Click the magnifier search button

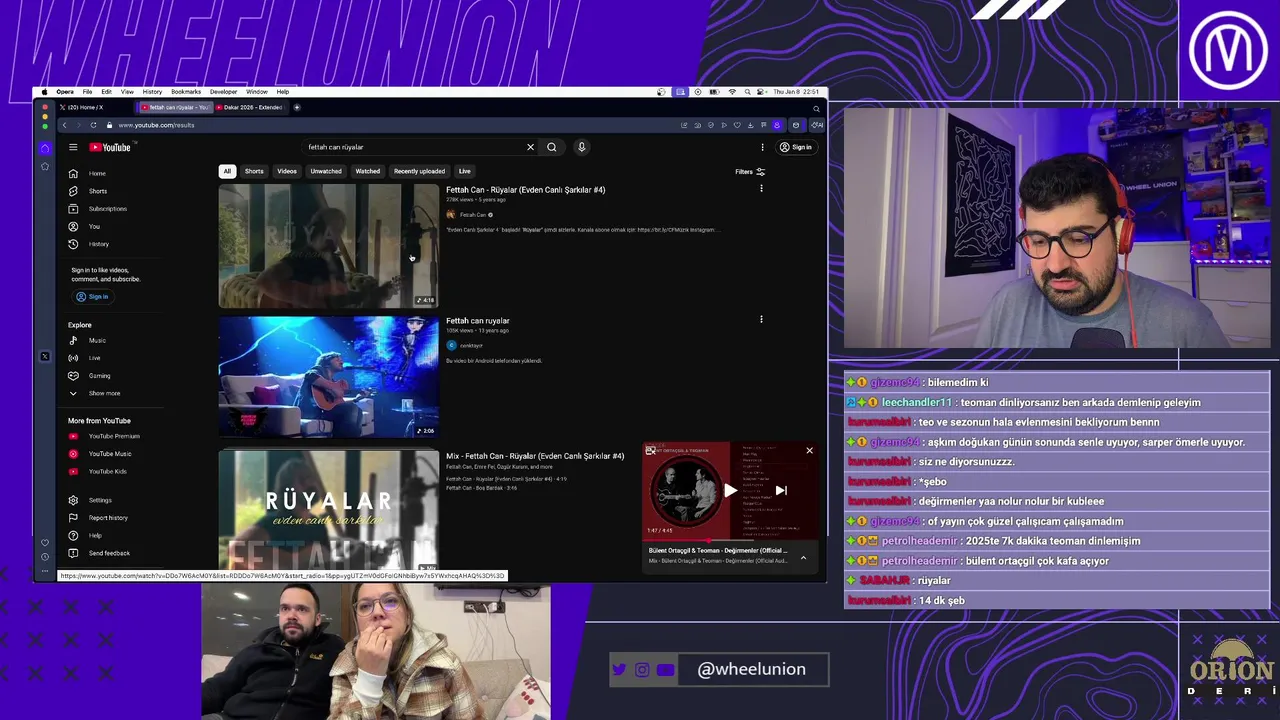click(552, 147)
